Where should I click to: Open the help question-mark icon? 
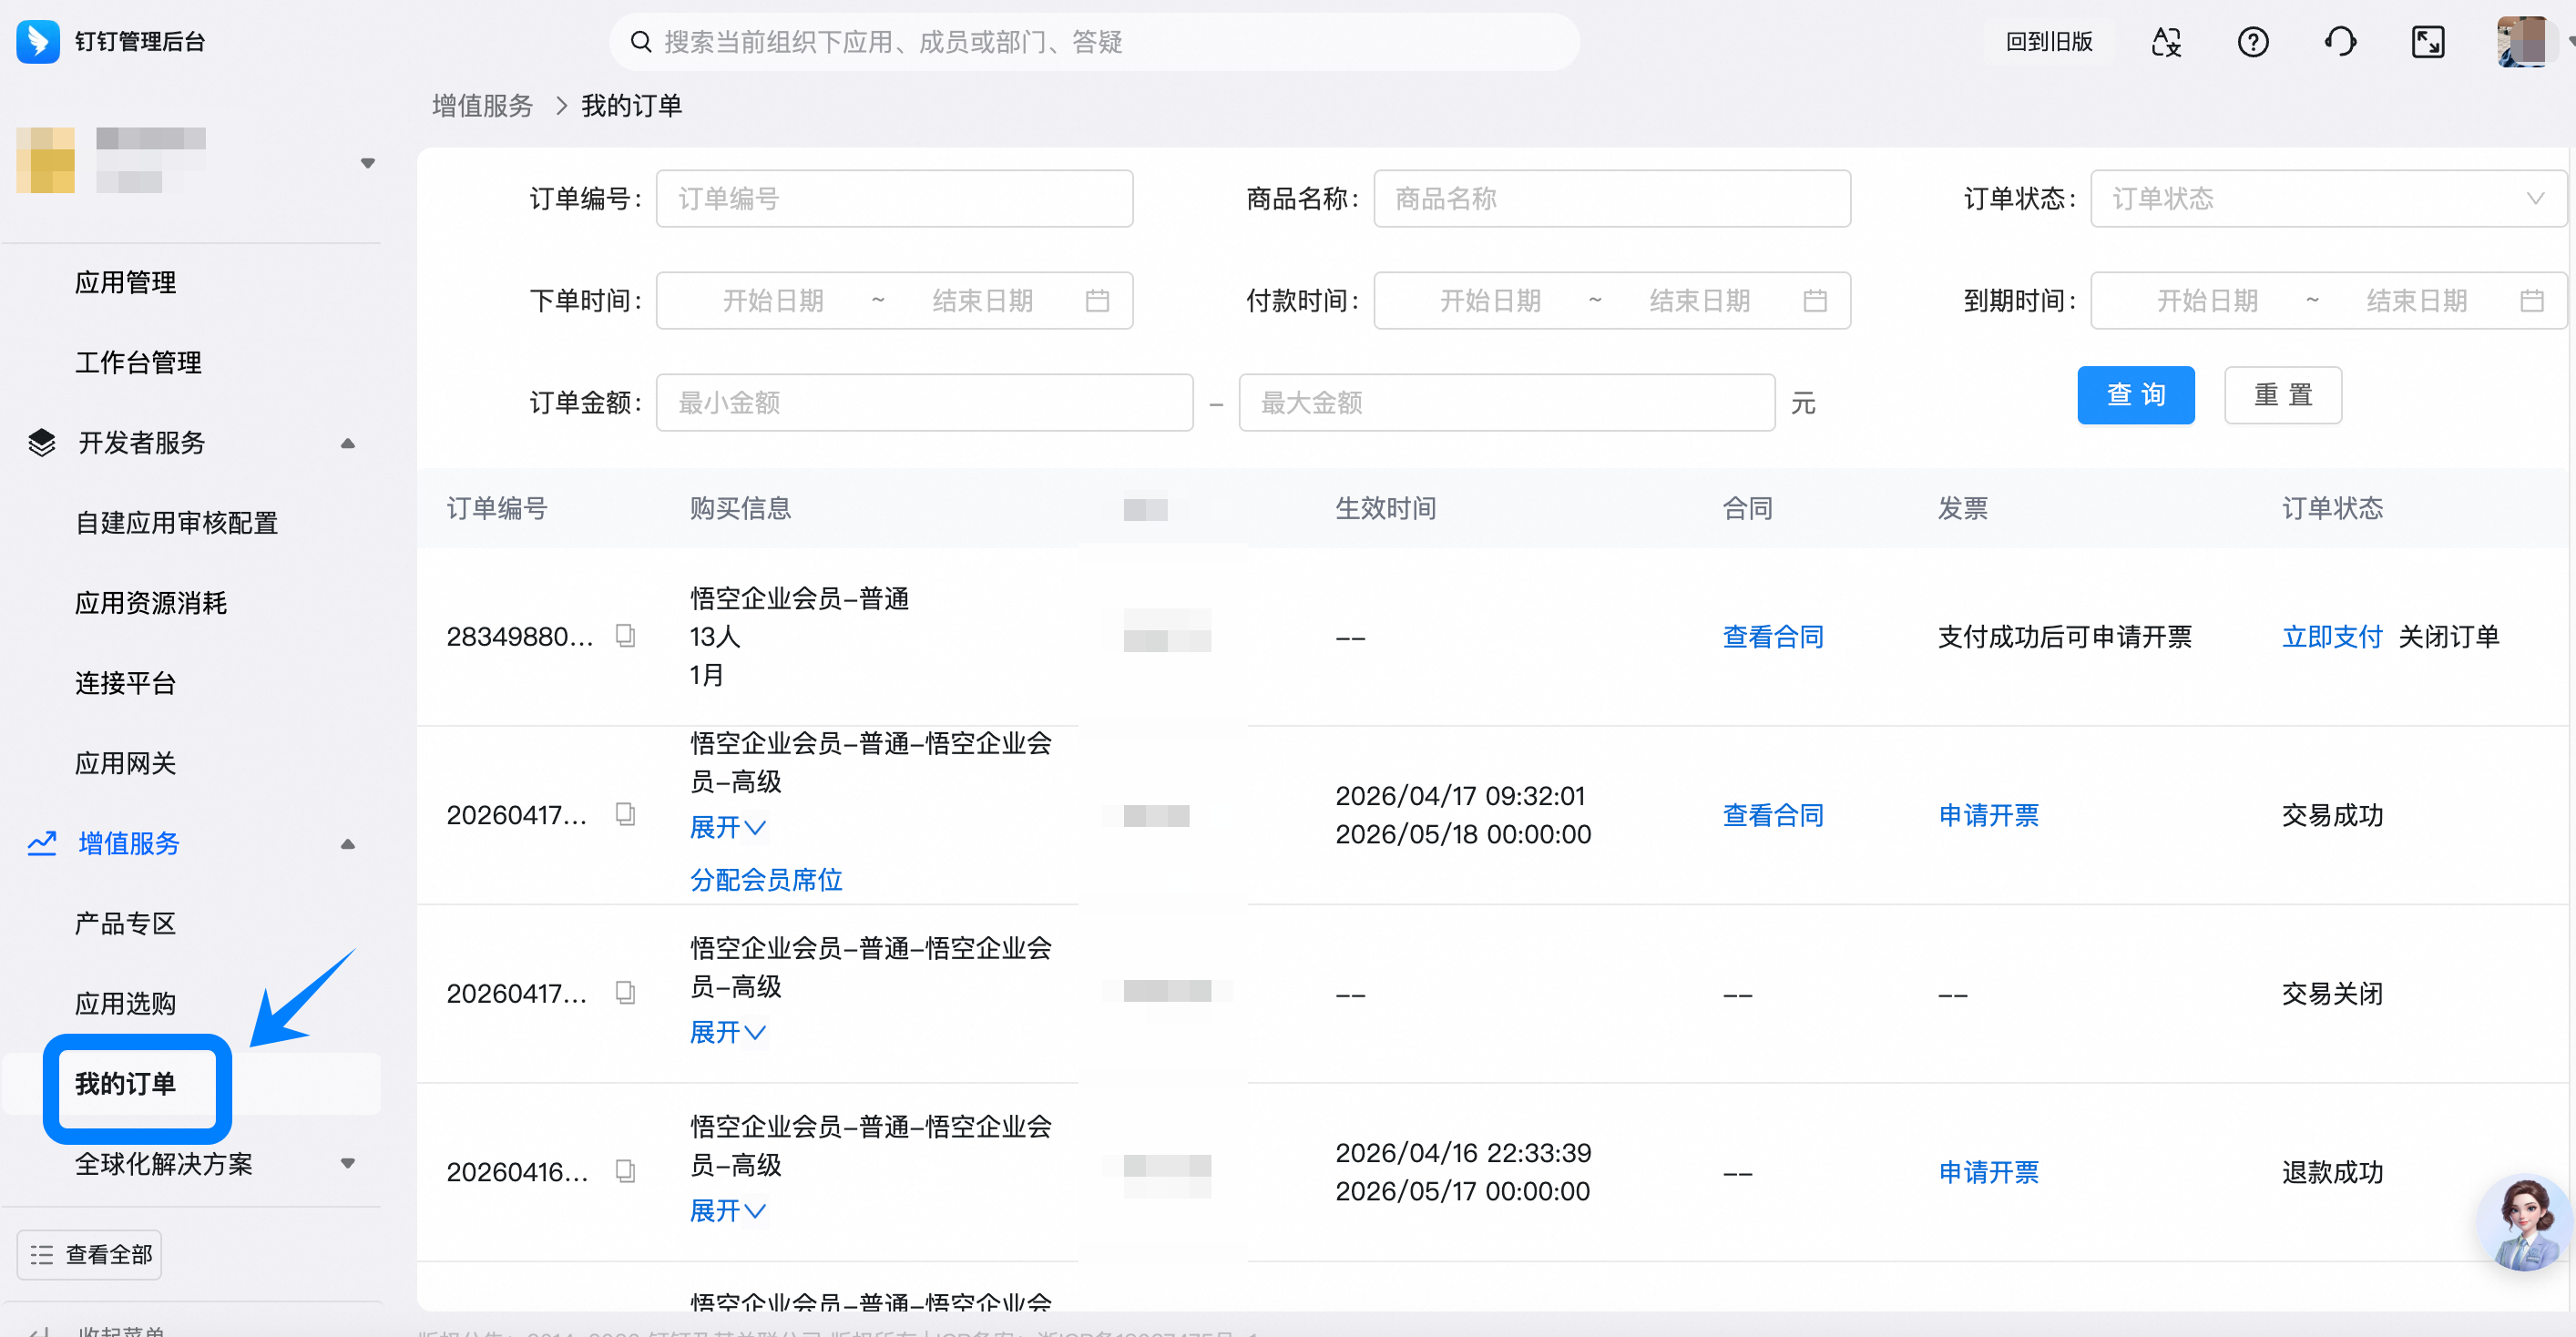(x=2253, y=42)
